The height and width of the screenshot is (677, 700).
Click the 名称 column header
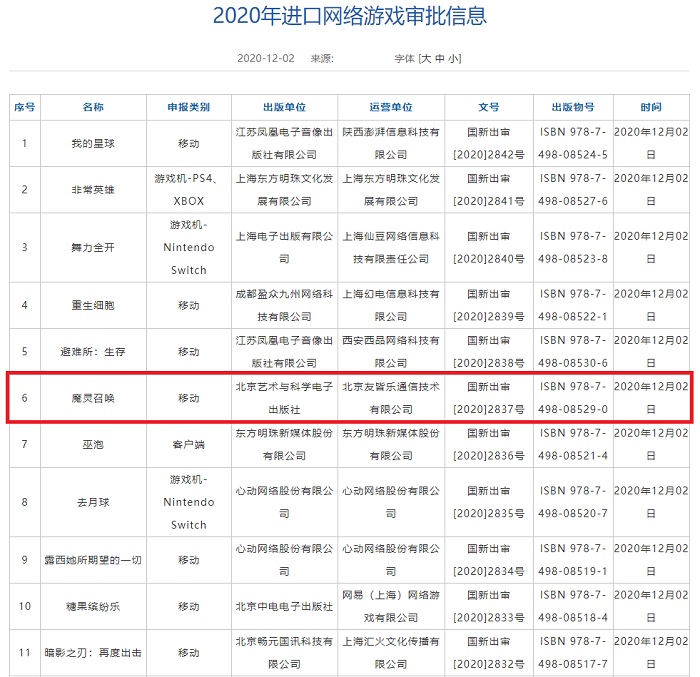93,107
